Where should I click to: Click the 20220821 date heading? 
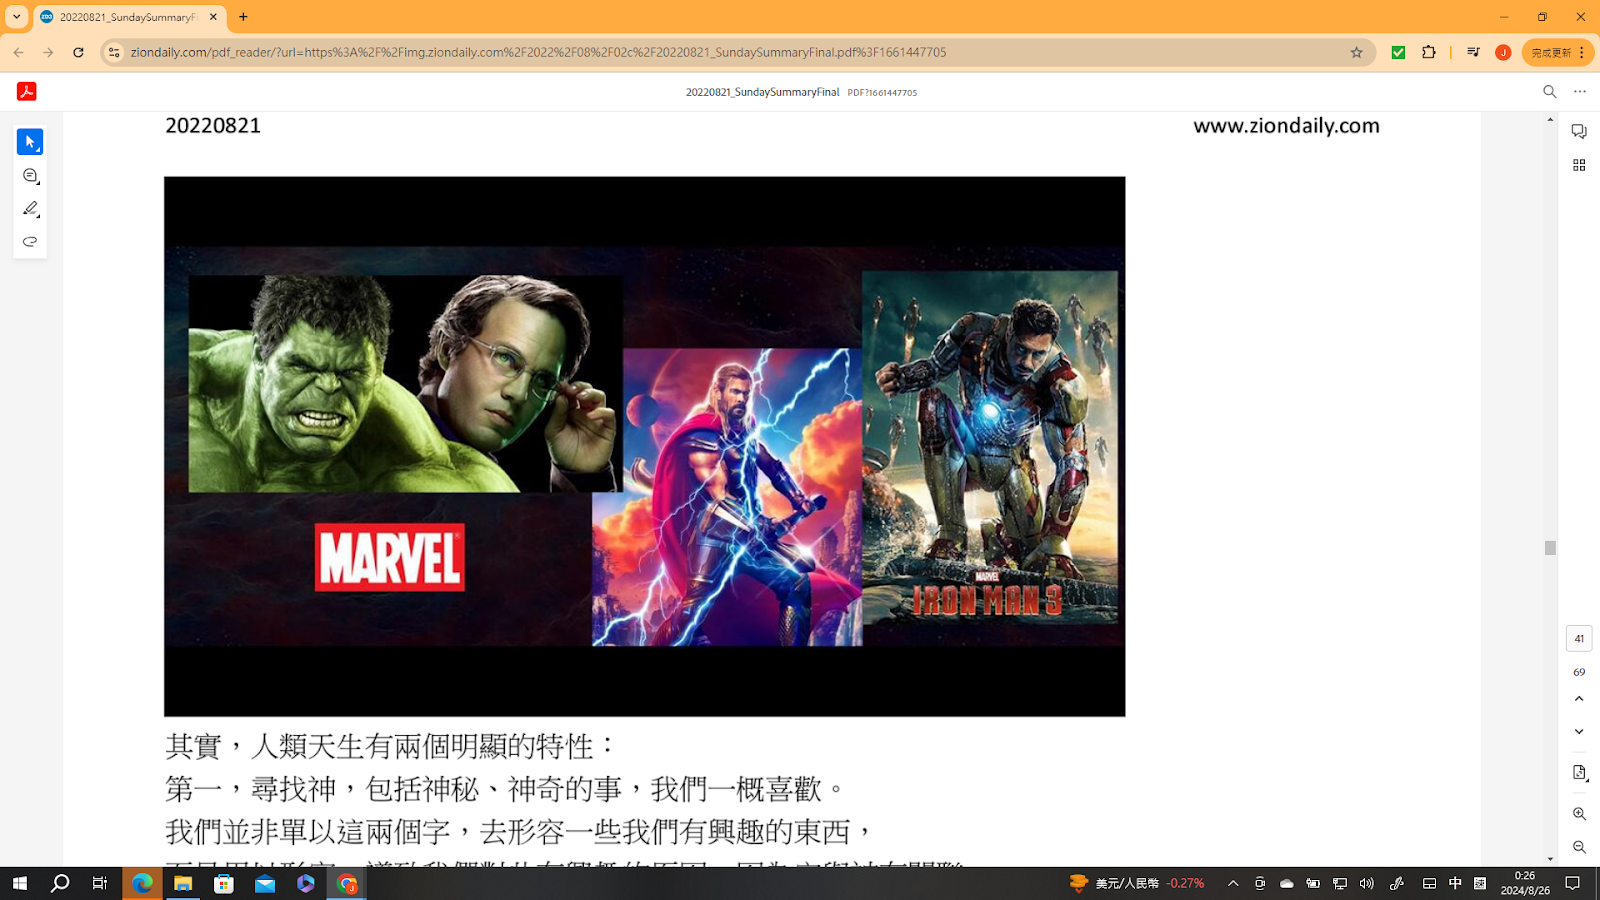[x=213, y=126]
